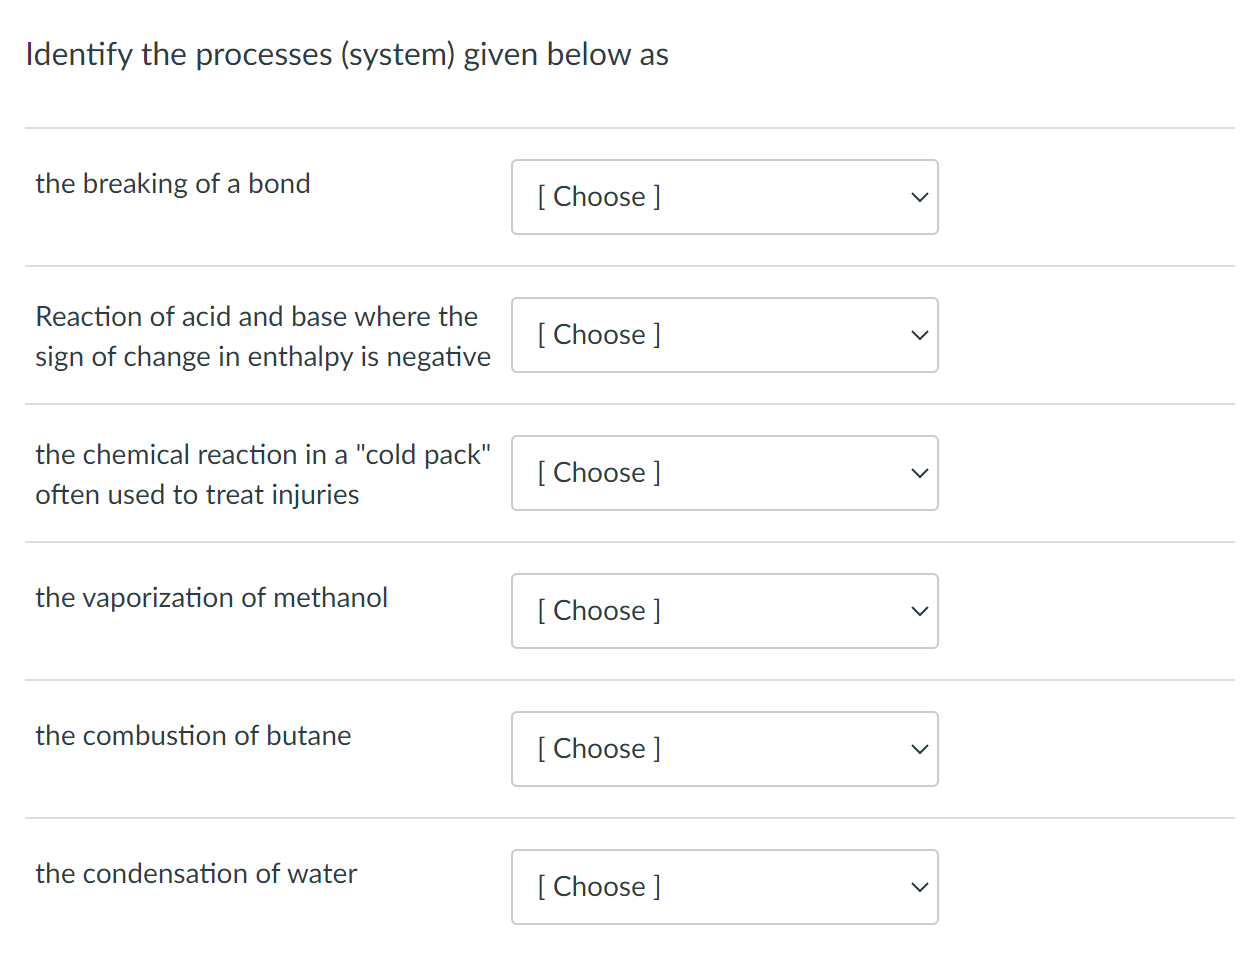This screenshot has height=960, width=1253.
Task: Open the dropdown for the breaking of a bond
Action: [724, 197]
